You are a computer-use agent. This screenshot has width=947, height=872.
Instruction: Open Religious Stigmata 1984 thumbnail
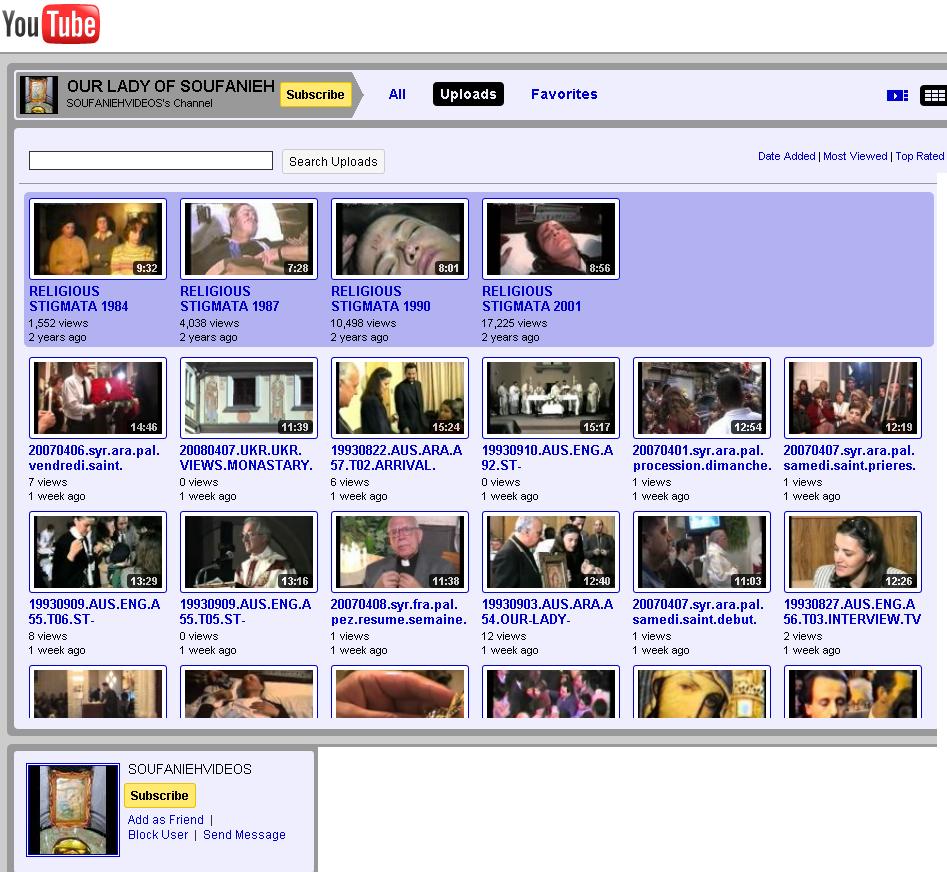[x=98, y=239]
